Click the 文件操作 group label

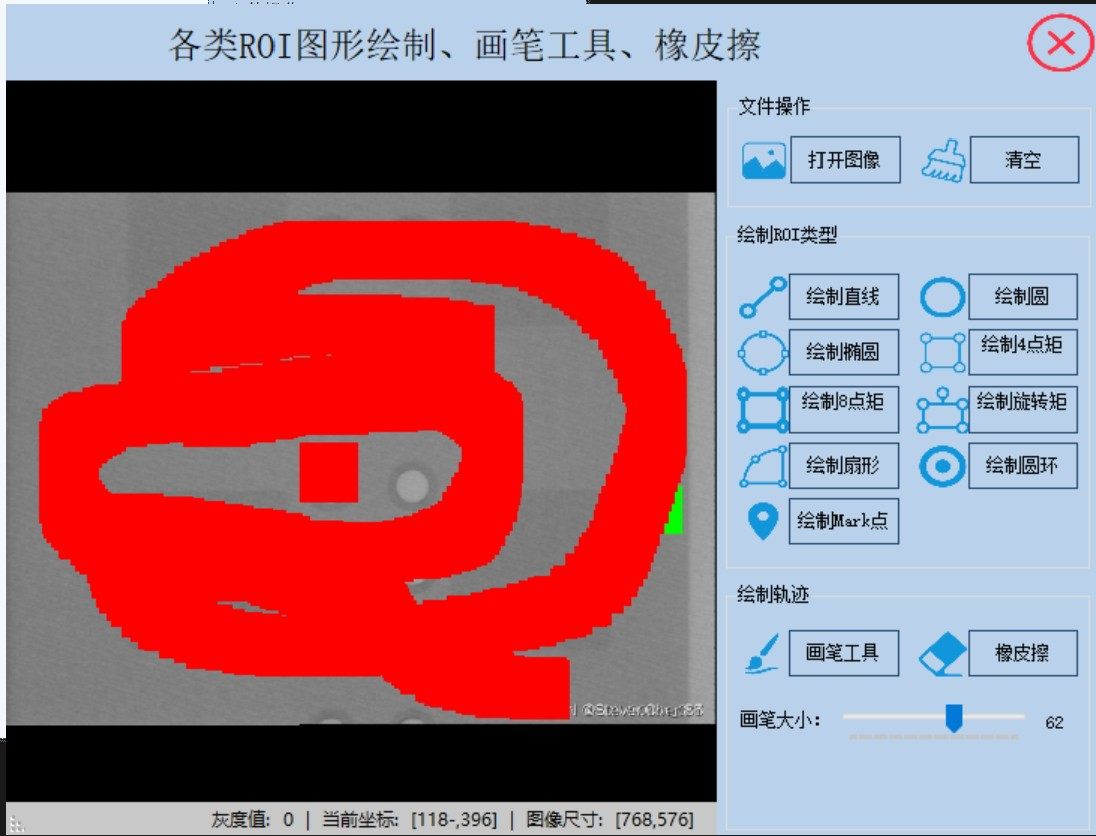(774, 106)
